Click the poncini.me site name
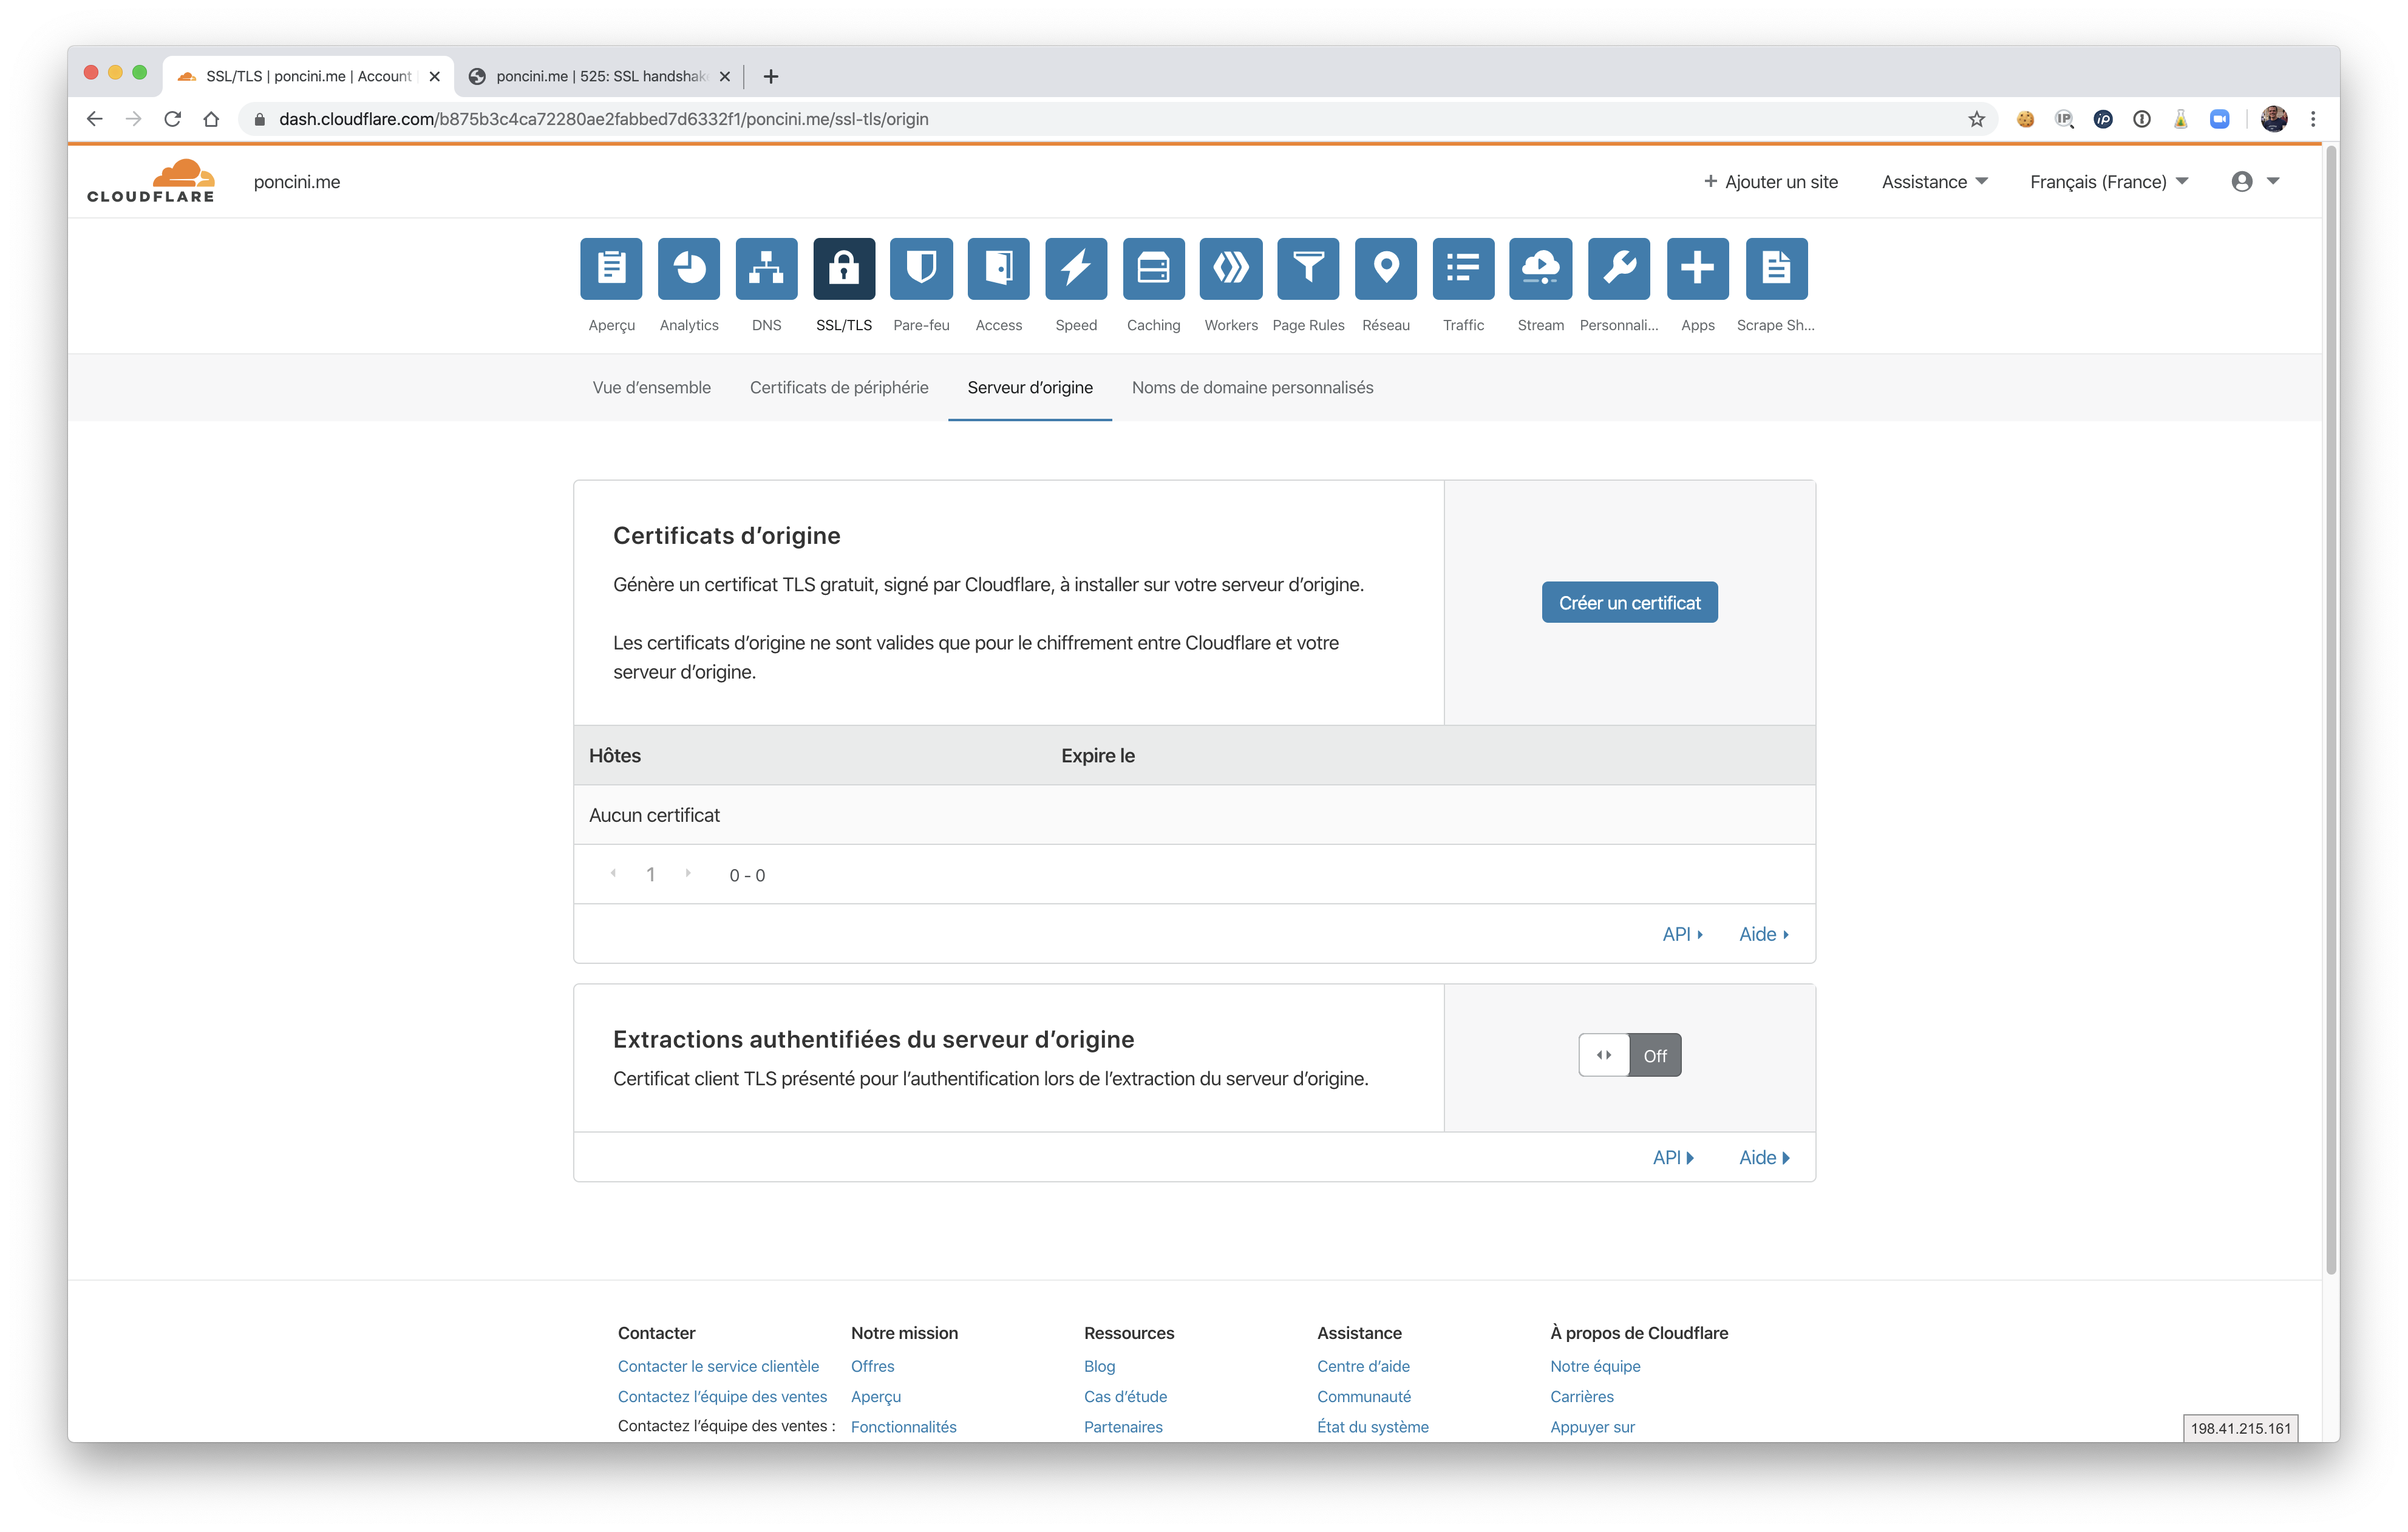The image size is (2408, 1532). [x=296, y=181]
